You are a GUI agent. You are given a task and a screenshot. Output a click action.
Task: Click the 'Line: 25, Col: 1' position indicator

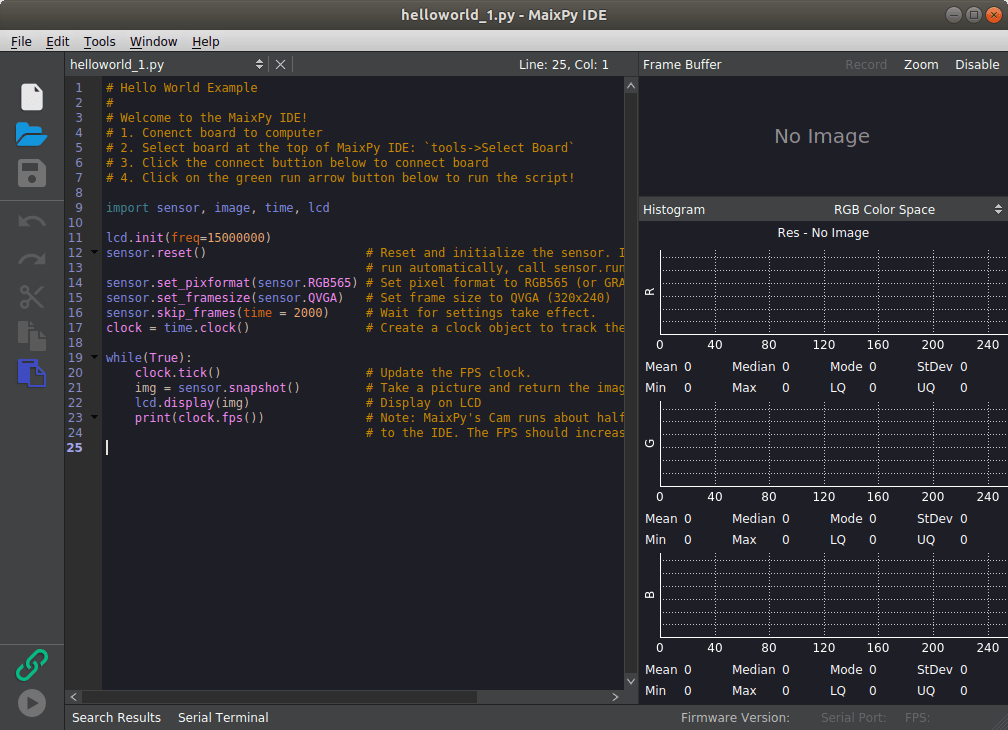click(x=563, y=64)
